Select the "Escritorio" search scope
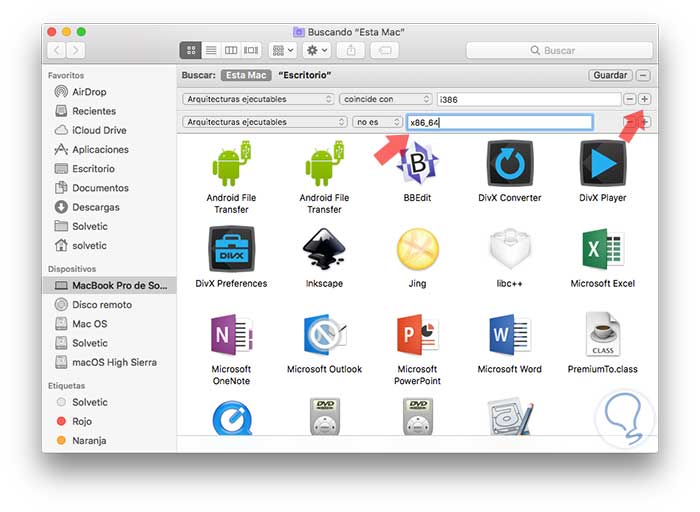This screenshot has height=512, width=700. pyautogui.click(x=304, y=75)
